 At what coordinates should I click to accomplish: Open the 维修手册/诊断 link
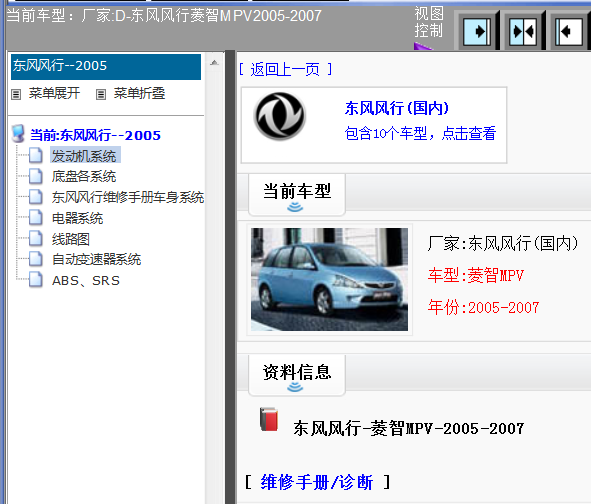317,482
